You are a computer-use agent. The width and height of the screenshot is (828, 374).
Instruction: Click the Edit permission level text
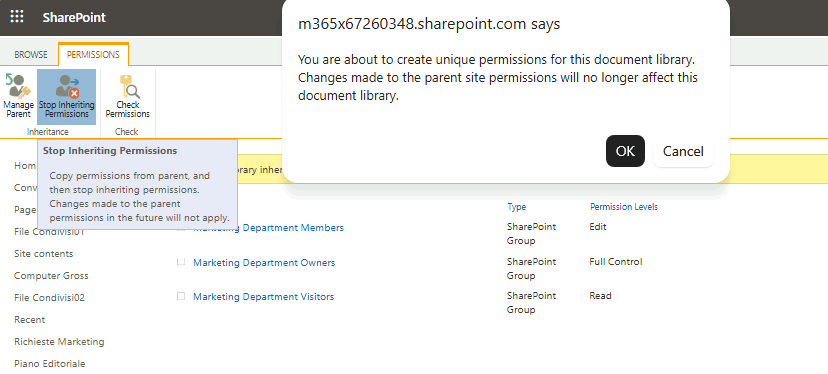598,227
